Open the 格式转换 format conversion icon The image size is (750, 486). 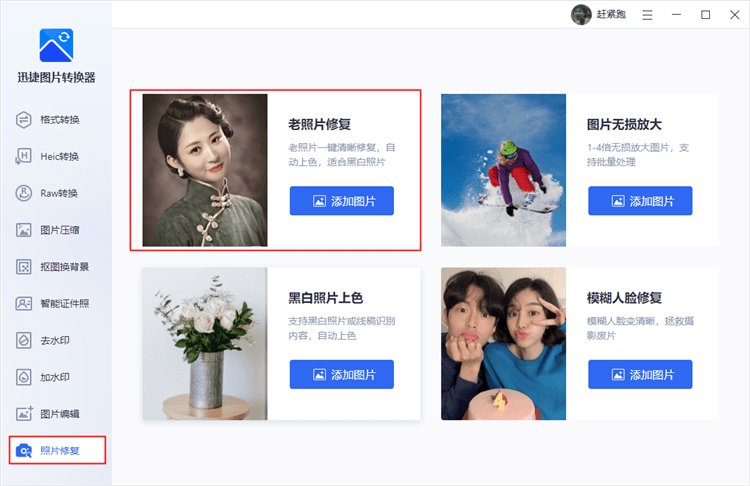click(x=23, y=120)
